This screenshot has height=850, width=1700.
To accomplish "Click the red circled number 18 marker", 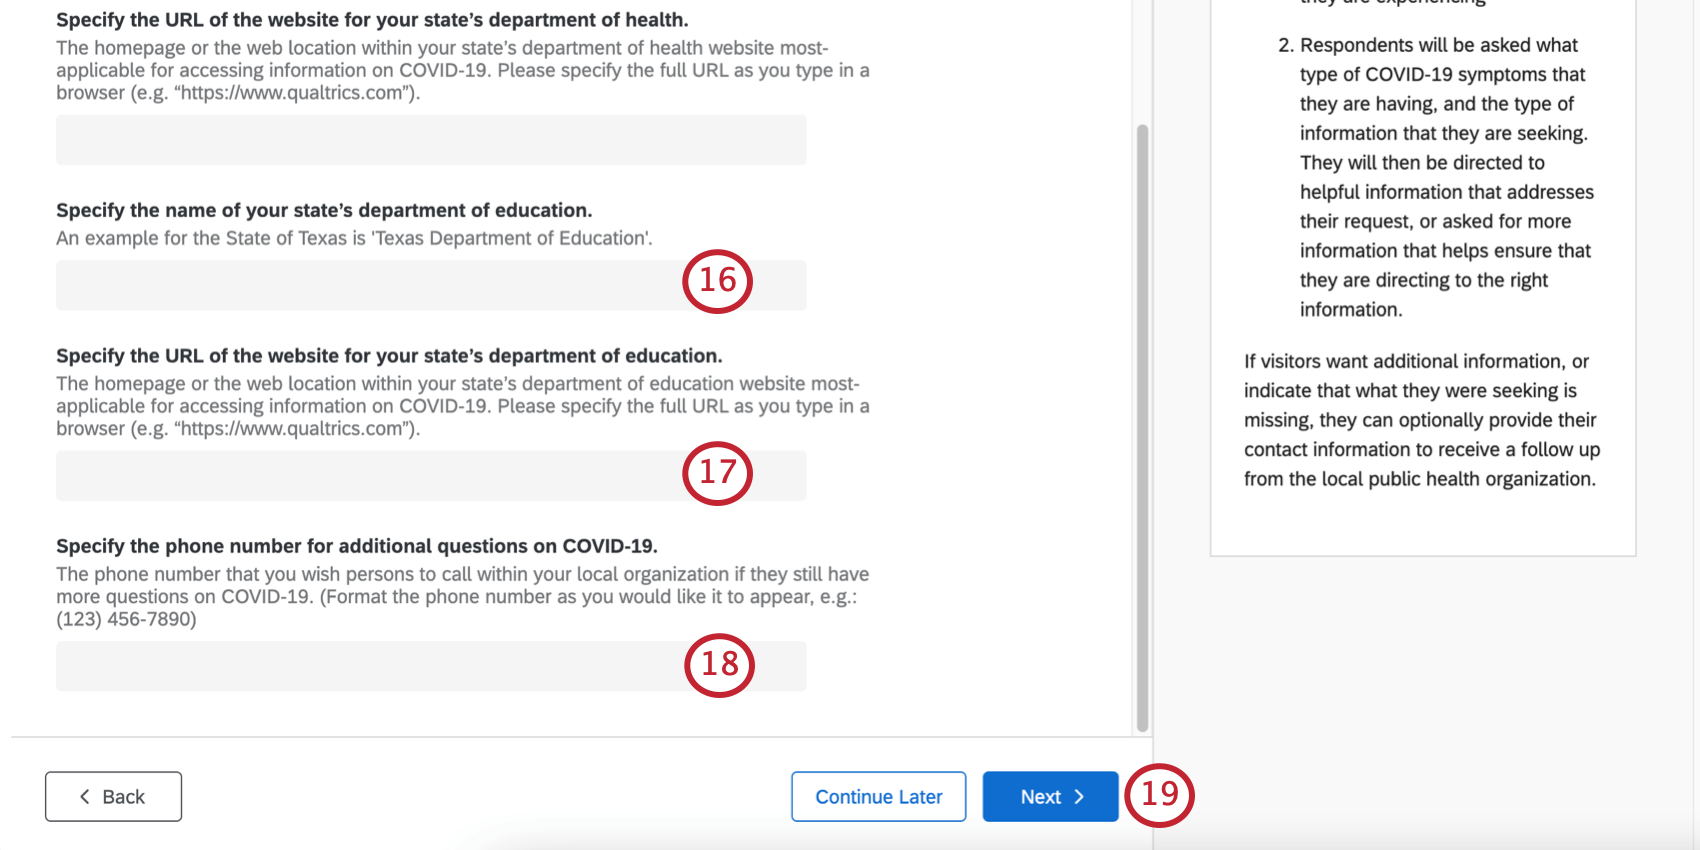I will [719, 665].
